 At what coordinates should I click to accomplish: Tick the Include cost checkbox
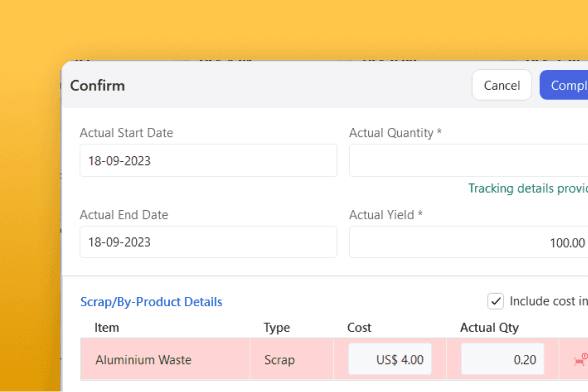(x=495, y=301)
